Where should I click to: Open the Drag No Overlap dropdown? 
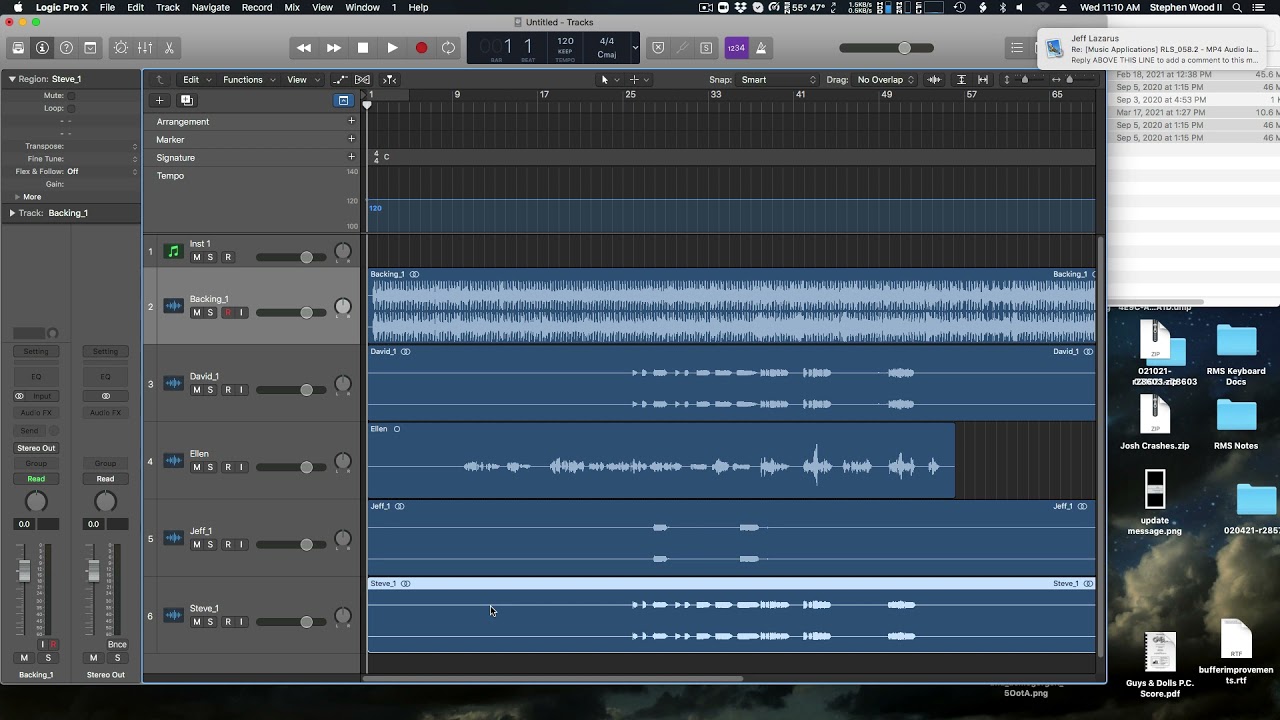point(885,80)
